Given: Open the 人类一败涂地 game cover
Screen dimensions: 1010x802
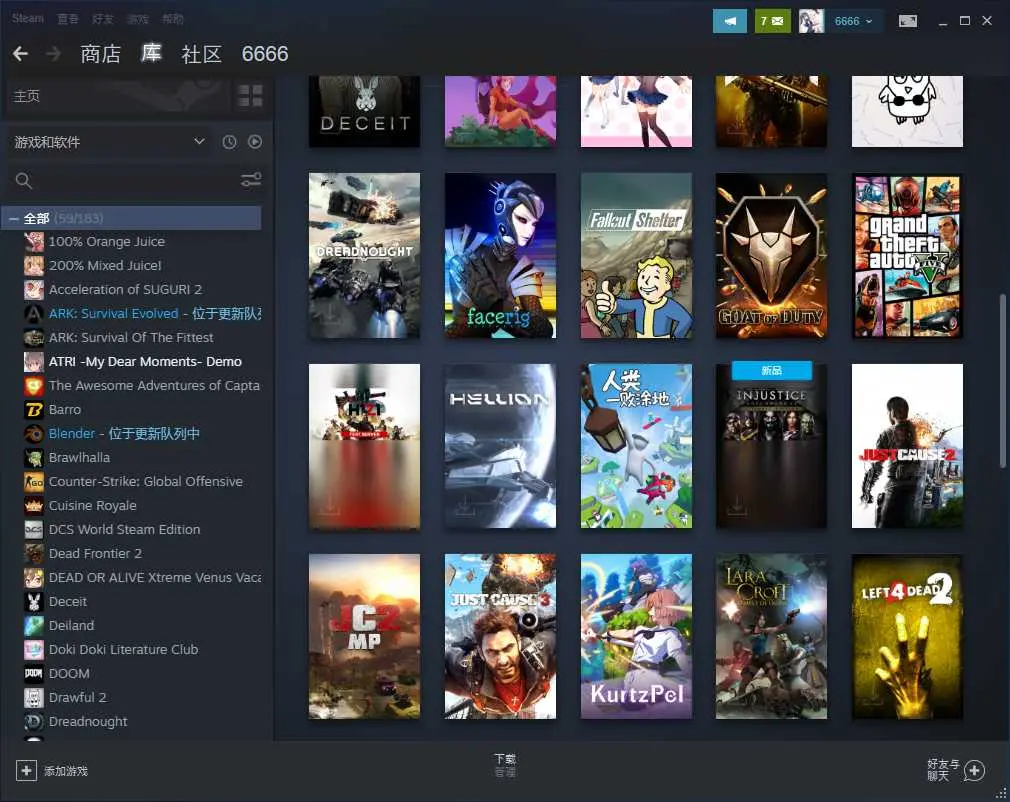Looking at the screenshot, I should click(x=636, y=446).
